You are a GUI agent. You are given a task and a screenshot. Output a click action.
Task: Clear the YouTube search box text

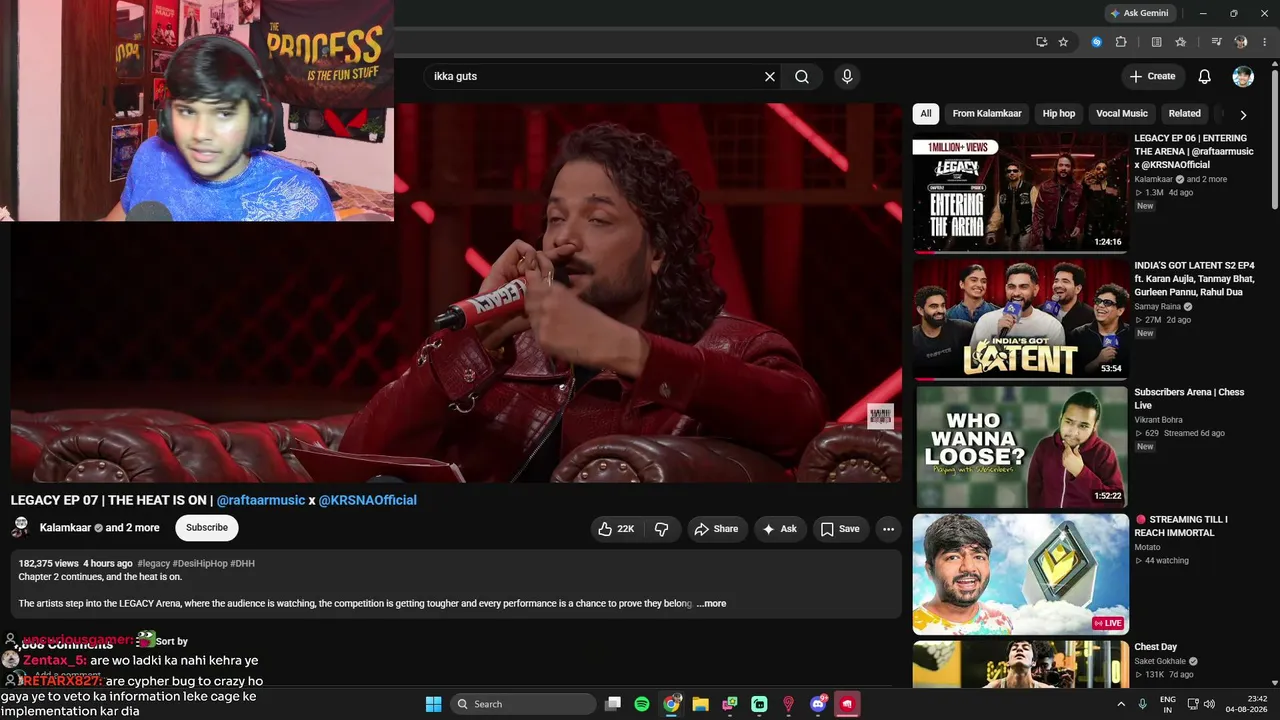[770, 76]
